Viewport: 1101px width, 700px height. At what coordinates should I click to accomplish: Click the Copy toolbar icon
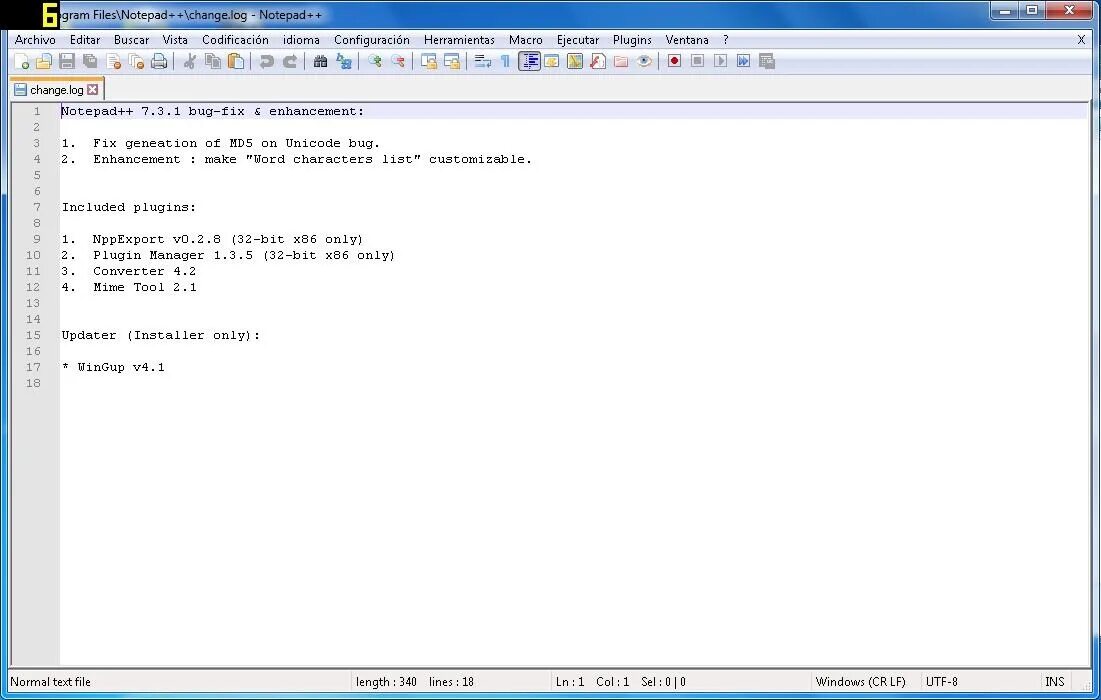pos(213,62)
